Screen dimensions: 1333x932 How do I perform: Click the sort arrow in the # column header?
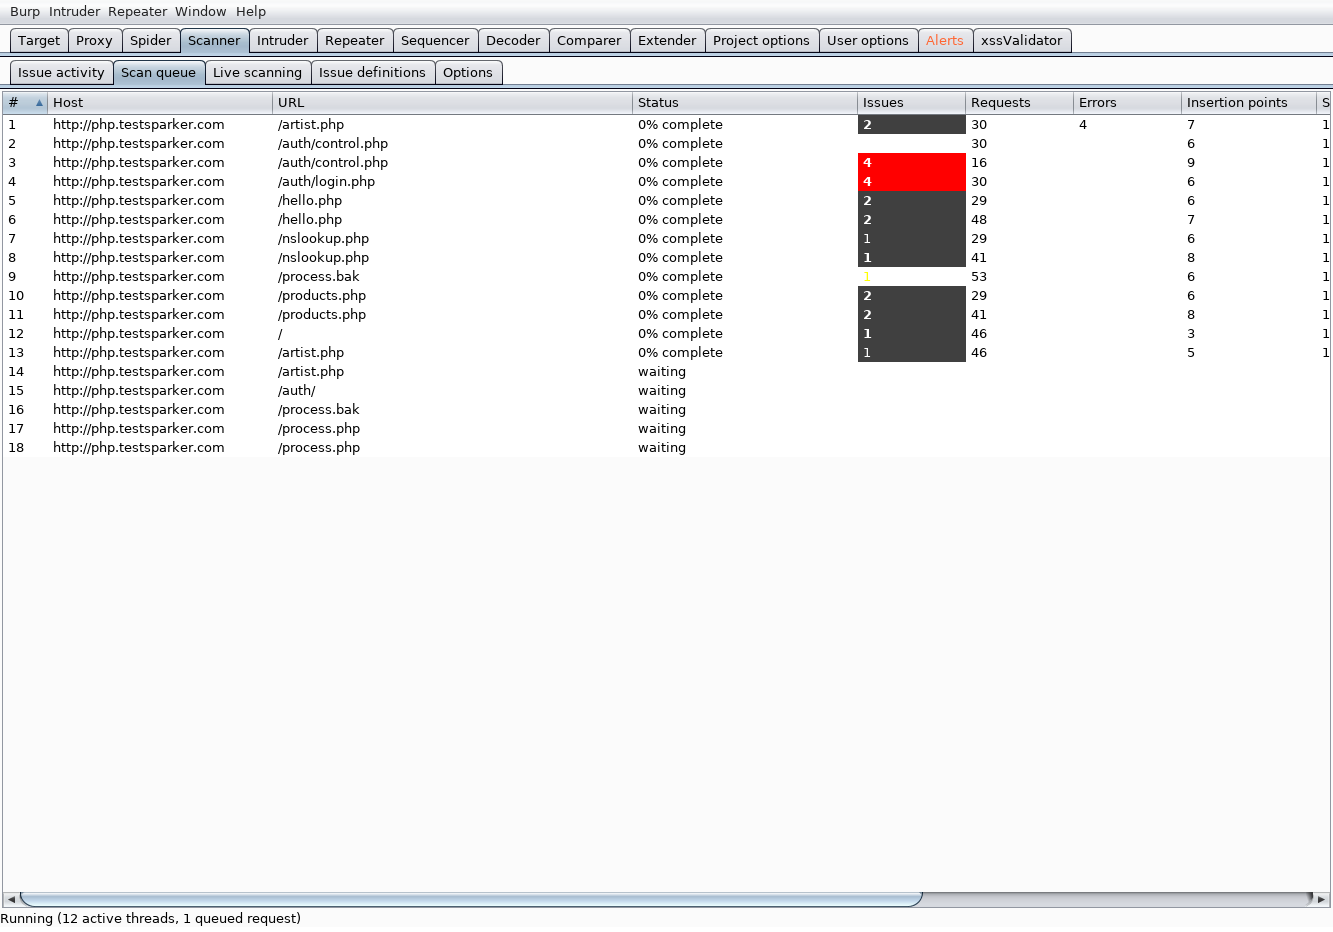coord(39,103)
